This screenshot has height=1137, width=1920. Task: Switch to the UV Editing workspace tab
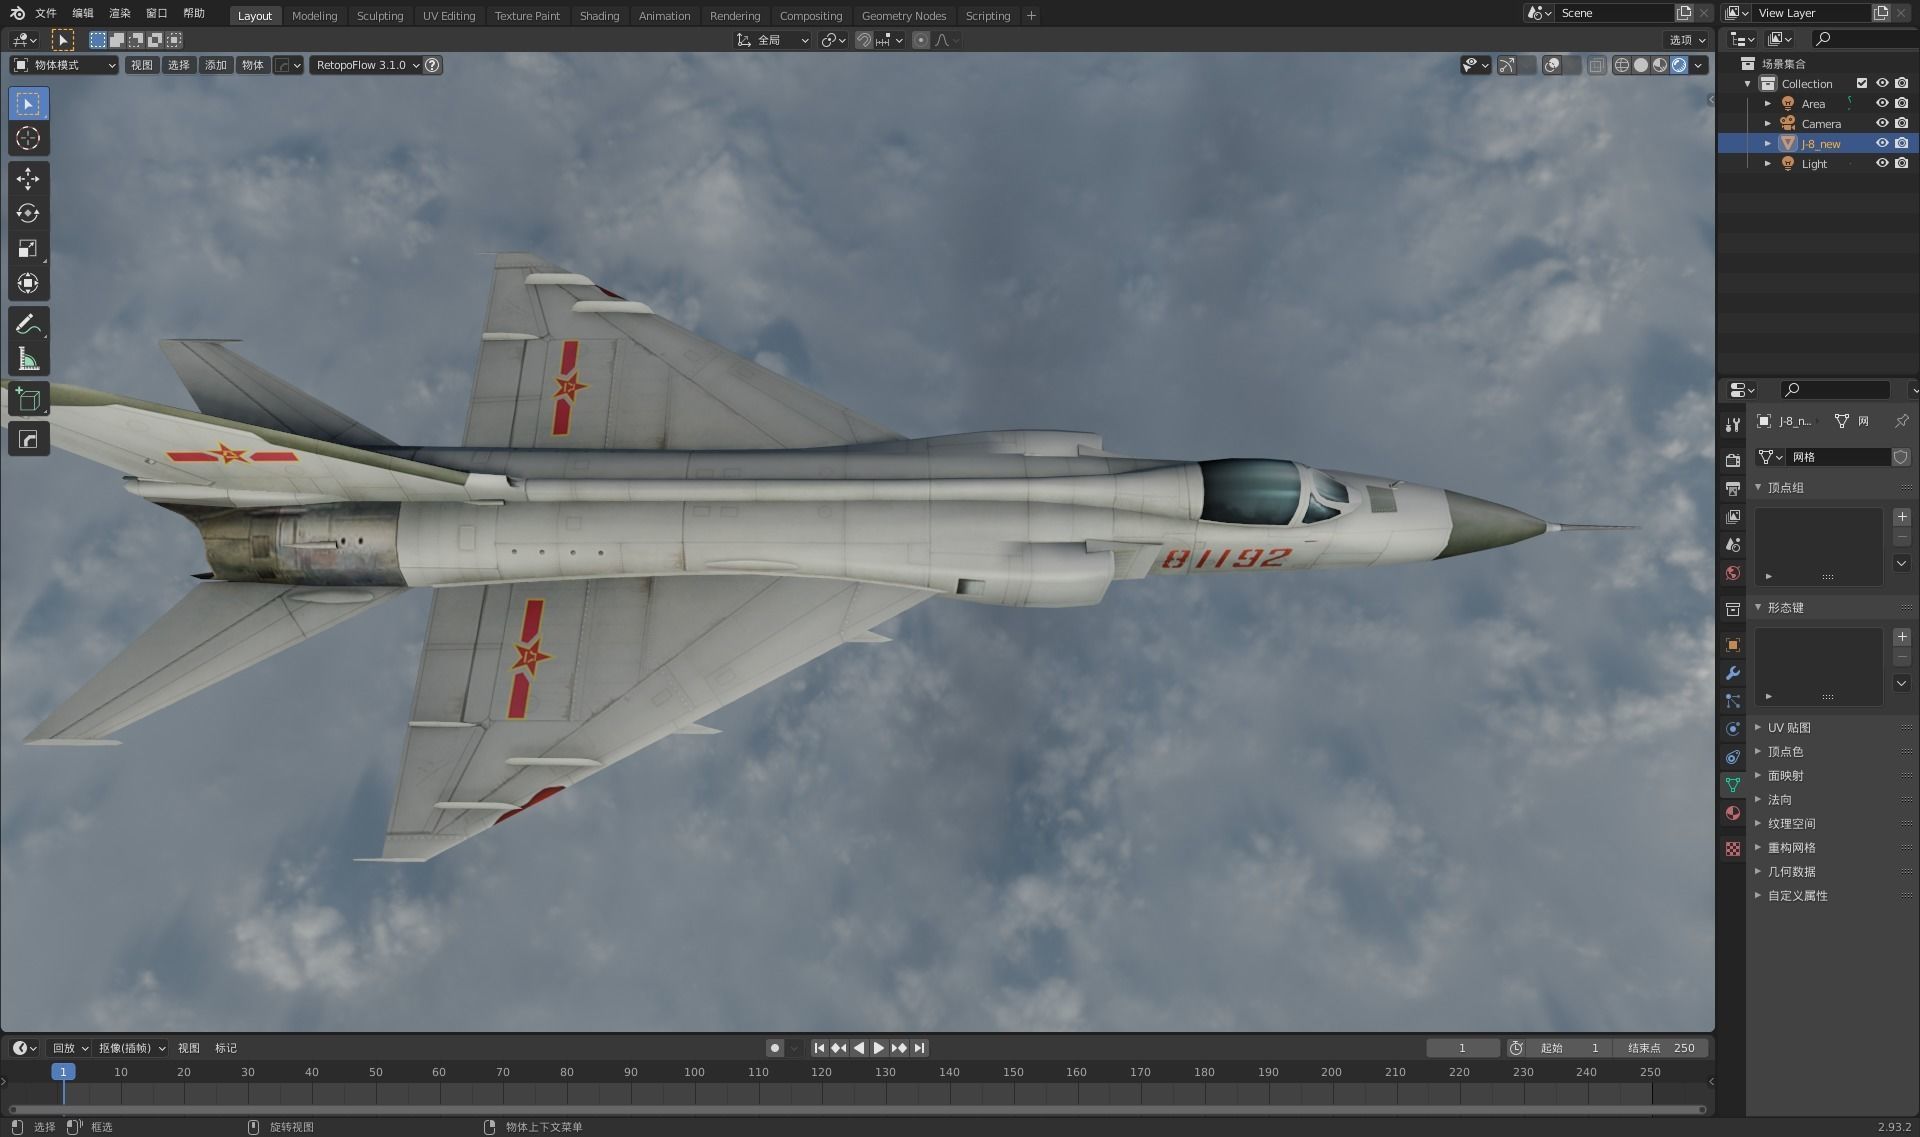pos(449,16)
